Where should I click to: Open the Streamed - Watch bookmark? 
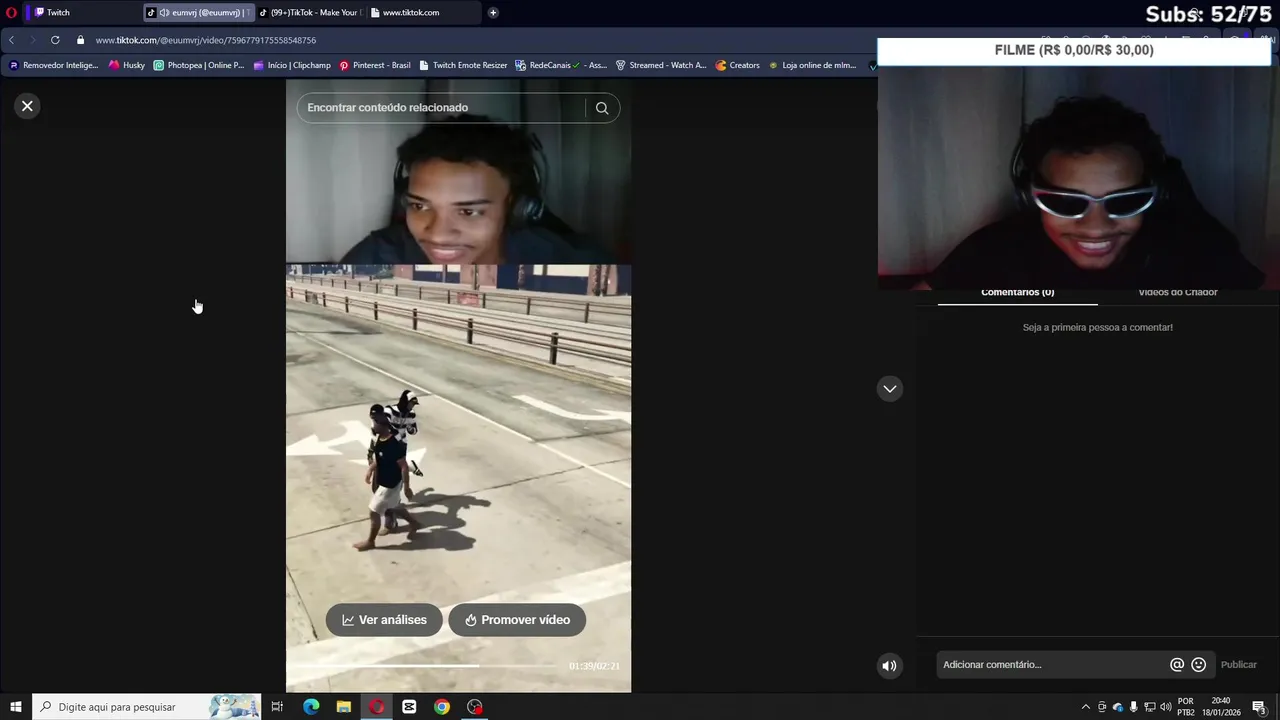tap(661, 65)
